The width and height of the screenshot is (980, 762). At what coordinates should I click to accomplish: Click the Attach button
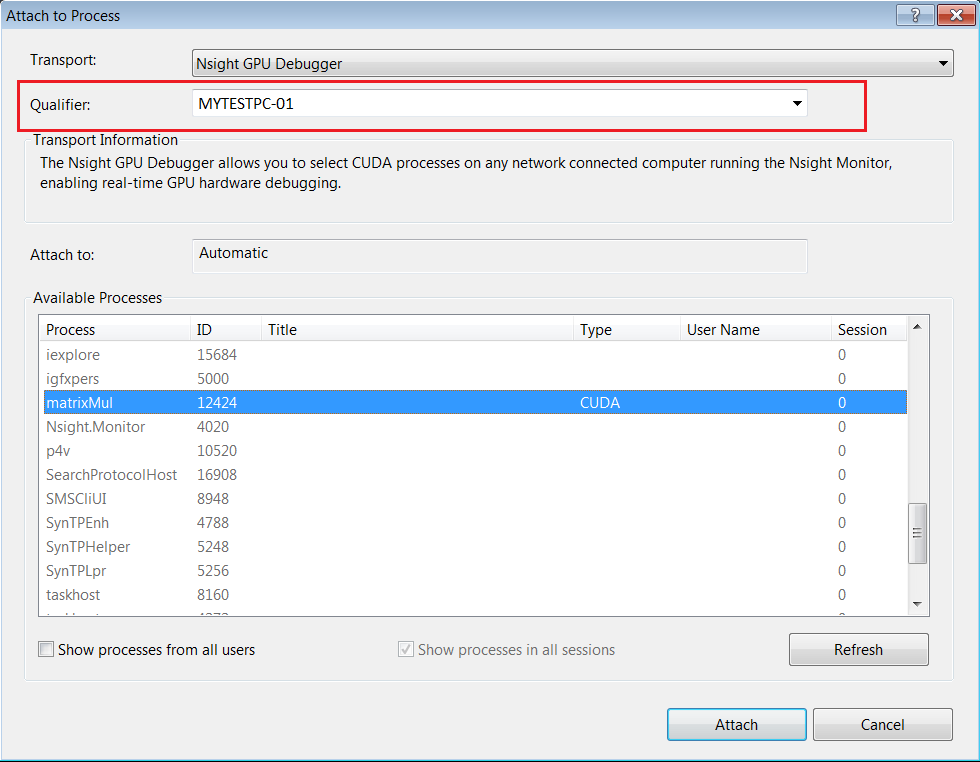click(736, 725)
